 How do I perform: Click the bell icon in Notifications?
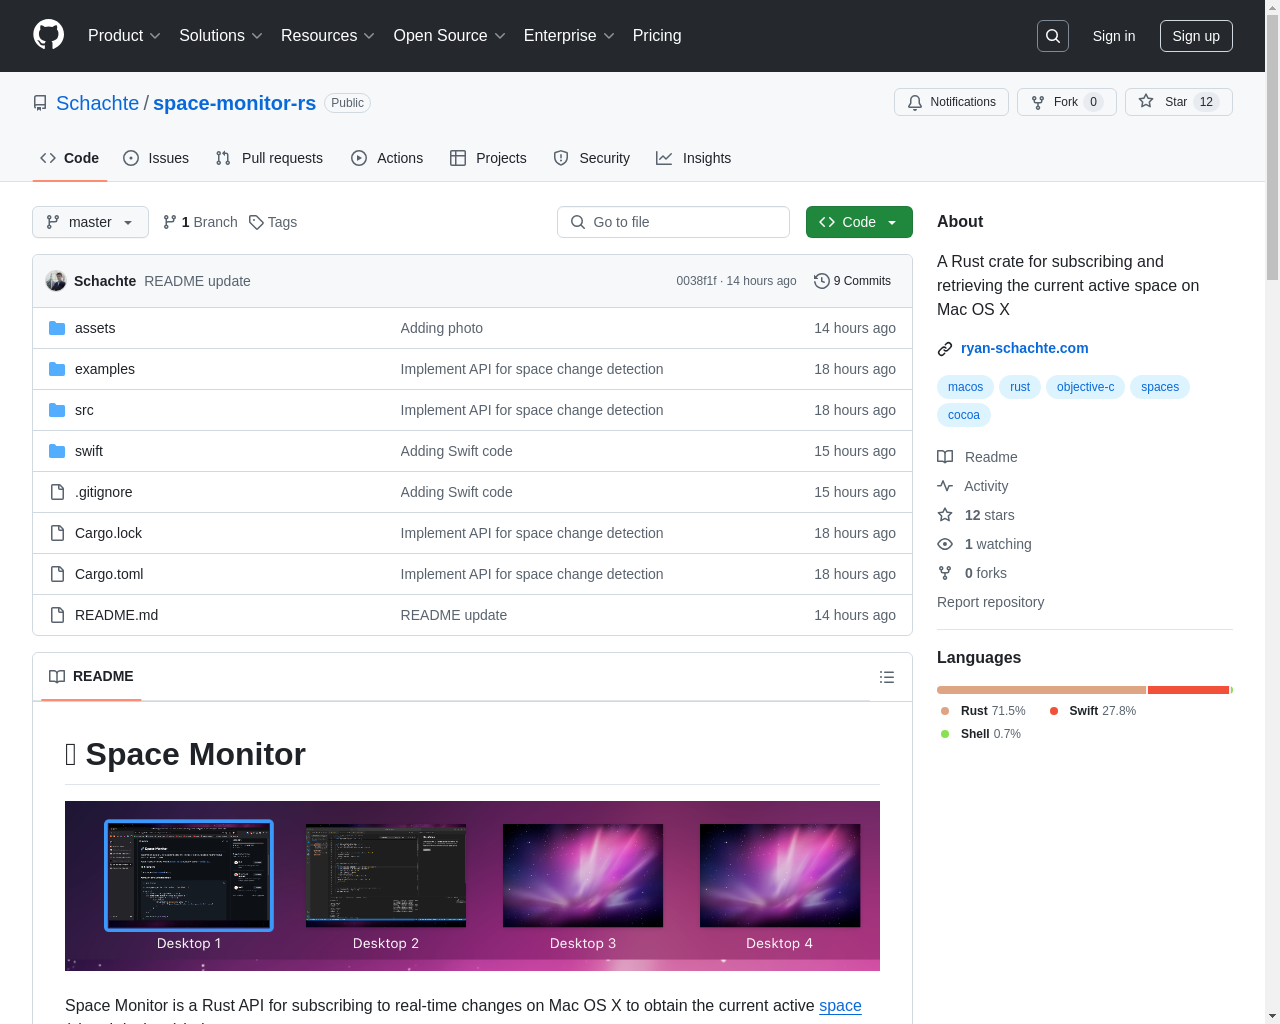point(915,102)
